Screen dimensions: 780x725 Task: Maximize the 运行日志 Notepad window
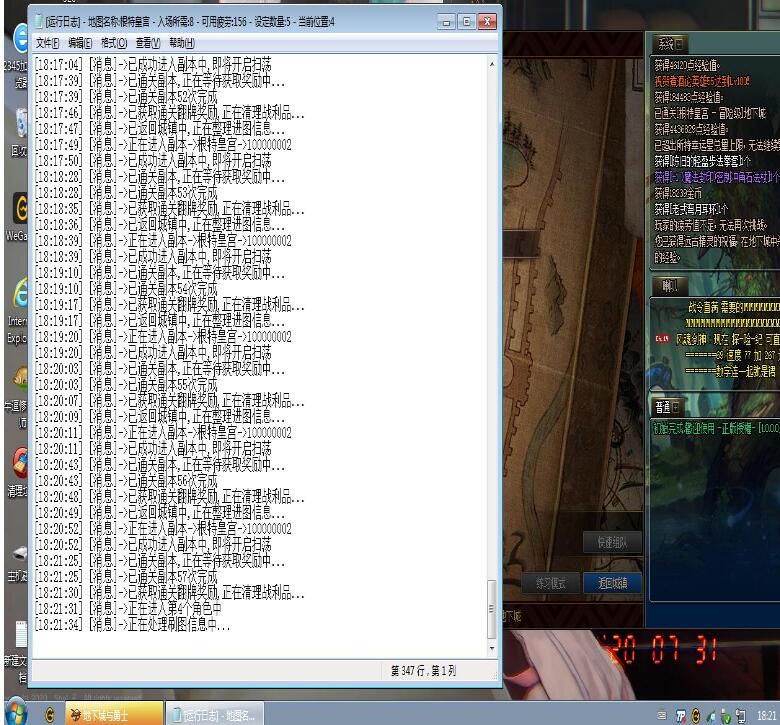466,22
